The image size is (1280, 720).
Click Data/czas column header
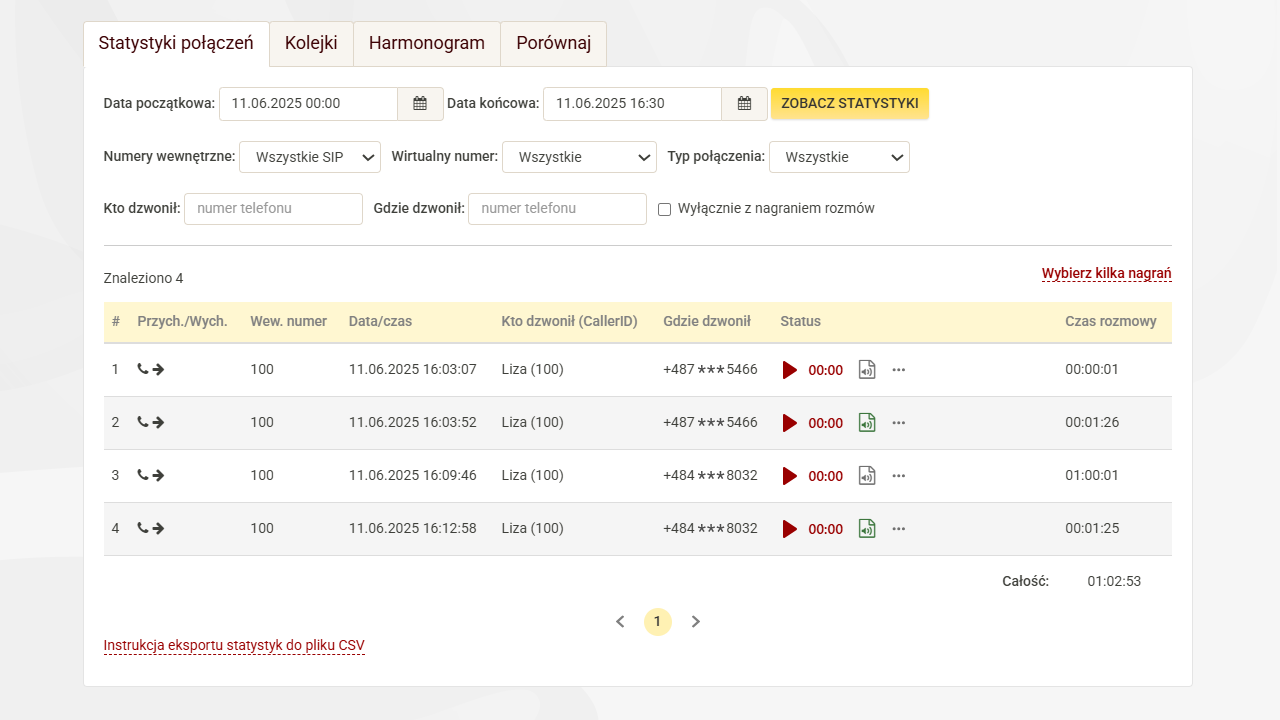click(380, 322)
